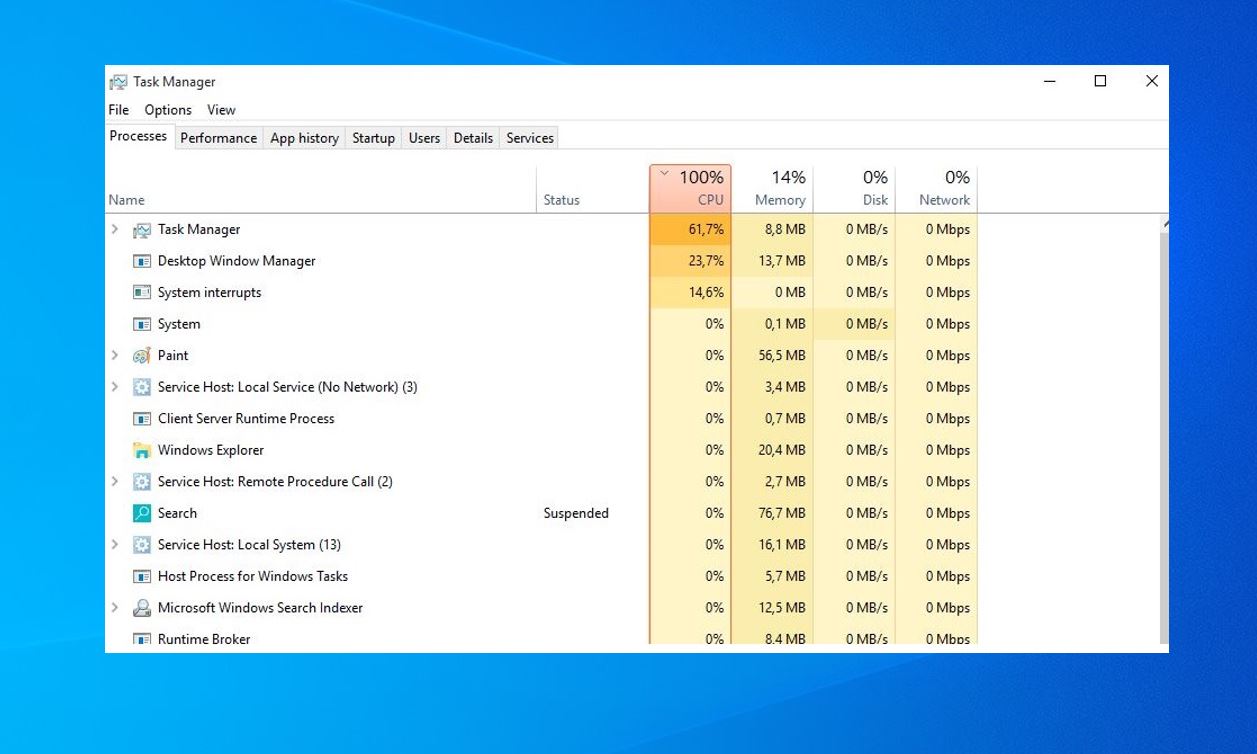This screenshot has height=754, width=1257.
Task: Select the Paint application icon
Action: coord(141,355)
